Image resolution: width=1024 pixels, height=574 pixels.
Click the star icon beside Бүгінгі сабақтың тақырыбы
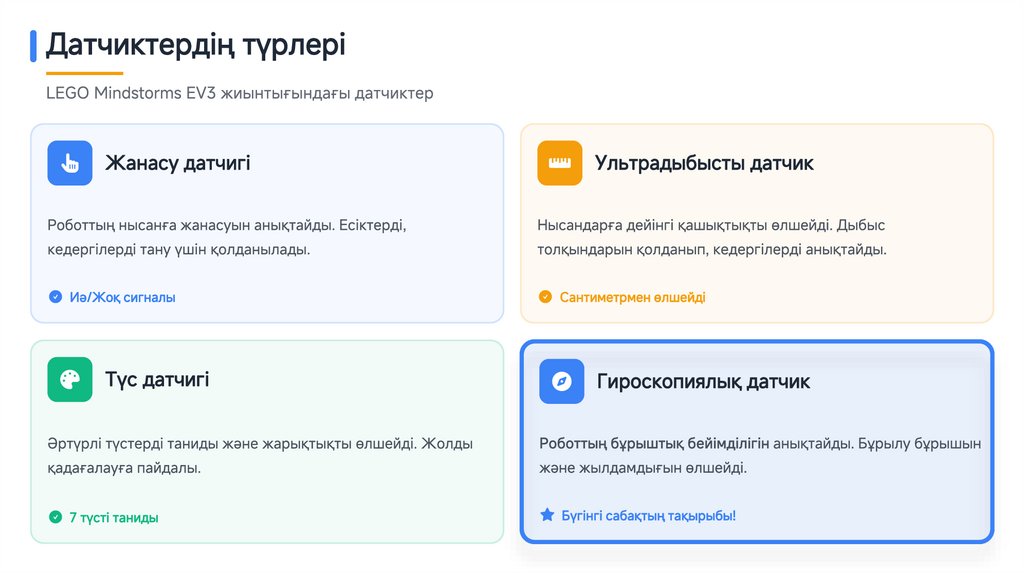(x=547, y=515)
